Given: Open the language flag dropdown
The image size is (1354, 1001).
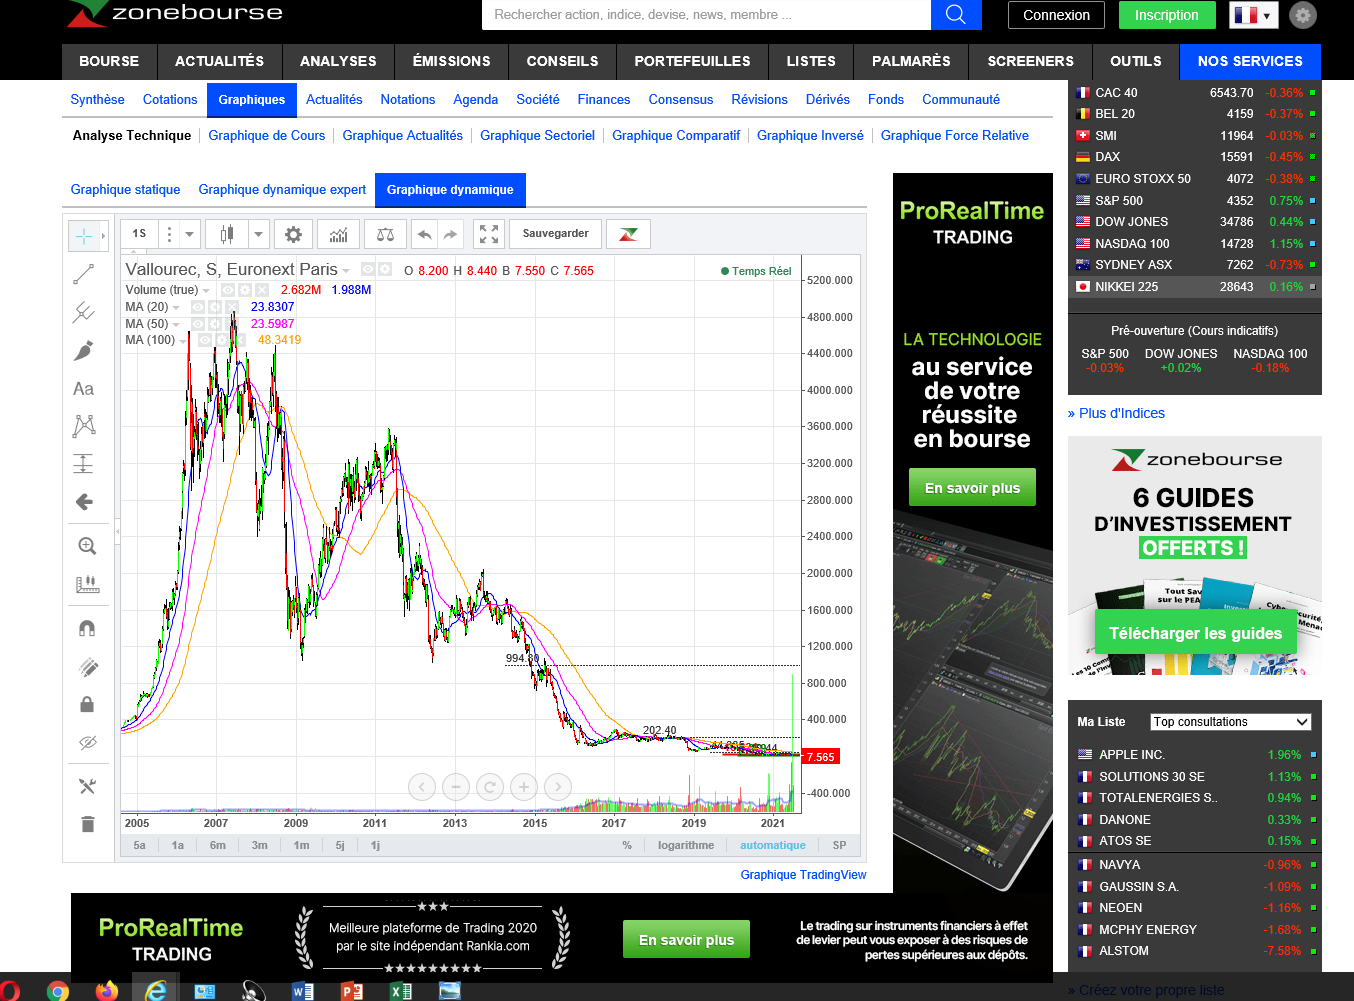Looking at the screenshot, I should coord(1252,15).
